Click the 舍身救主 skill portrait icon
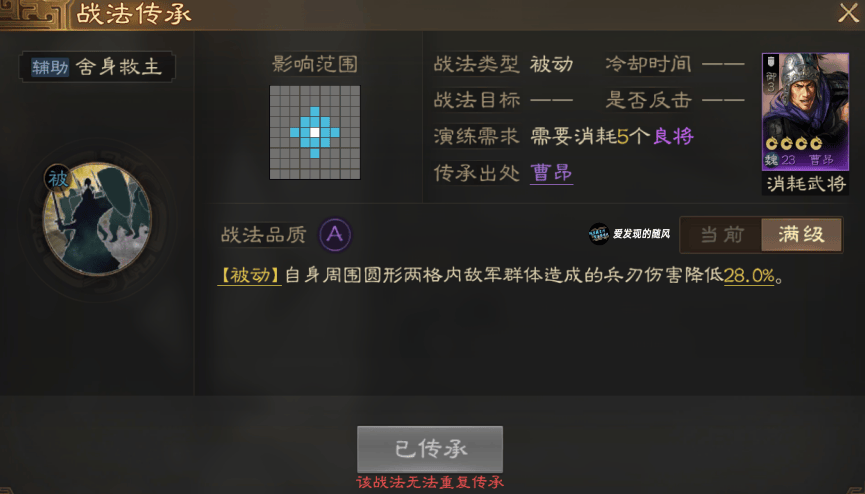 pyautogui.click(x=97, y=219)
